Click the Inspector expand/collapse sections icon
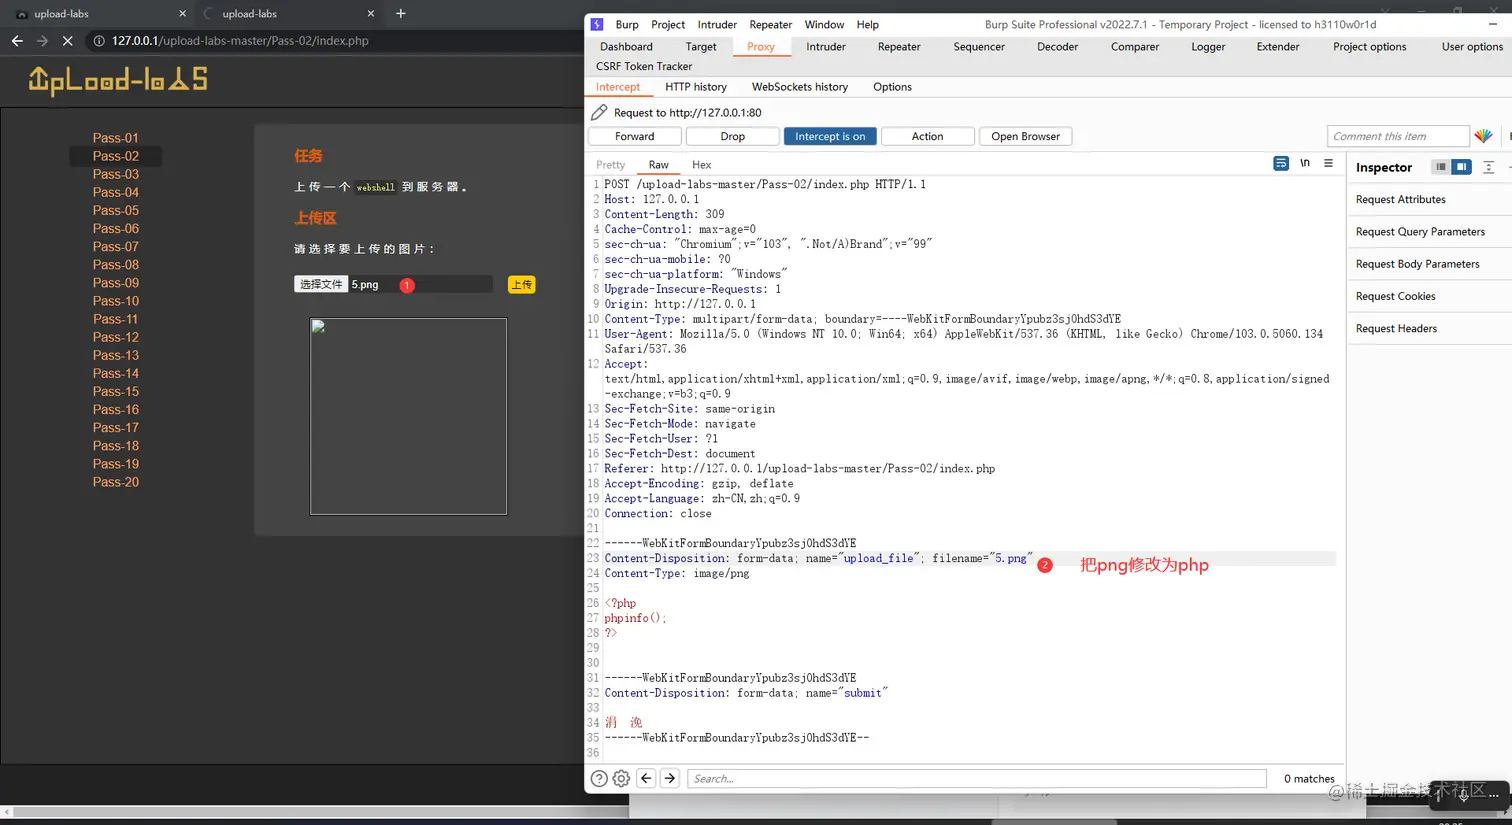Image resolution: width=1512 pixels, height=825 pixels. coord(1488,167)
